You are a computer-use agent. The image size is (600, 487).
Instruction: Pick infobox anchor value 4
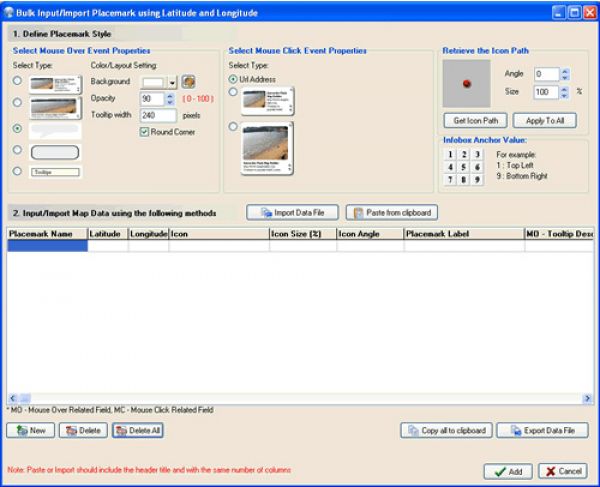pos(450,167)
